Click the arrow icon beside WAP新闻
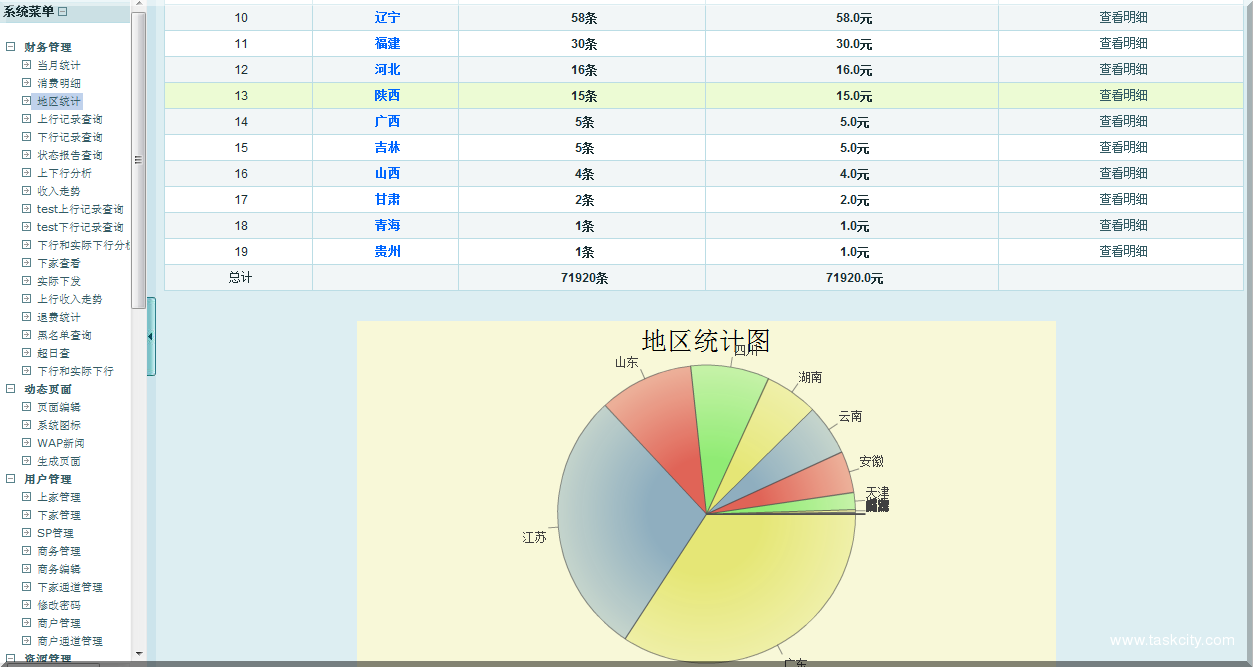 27,443
